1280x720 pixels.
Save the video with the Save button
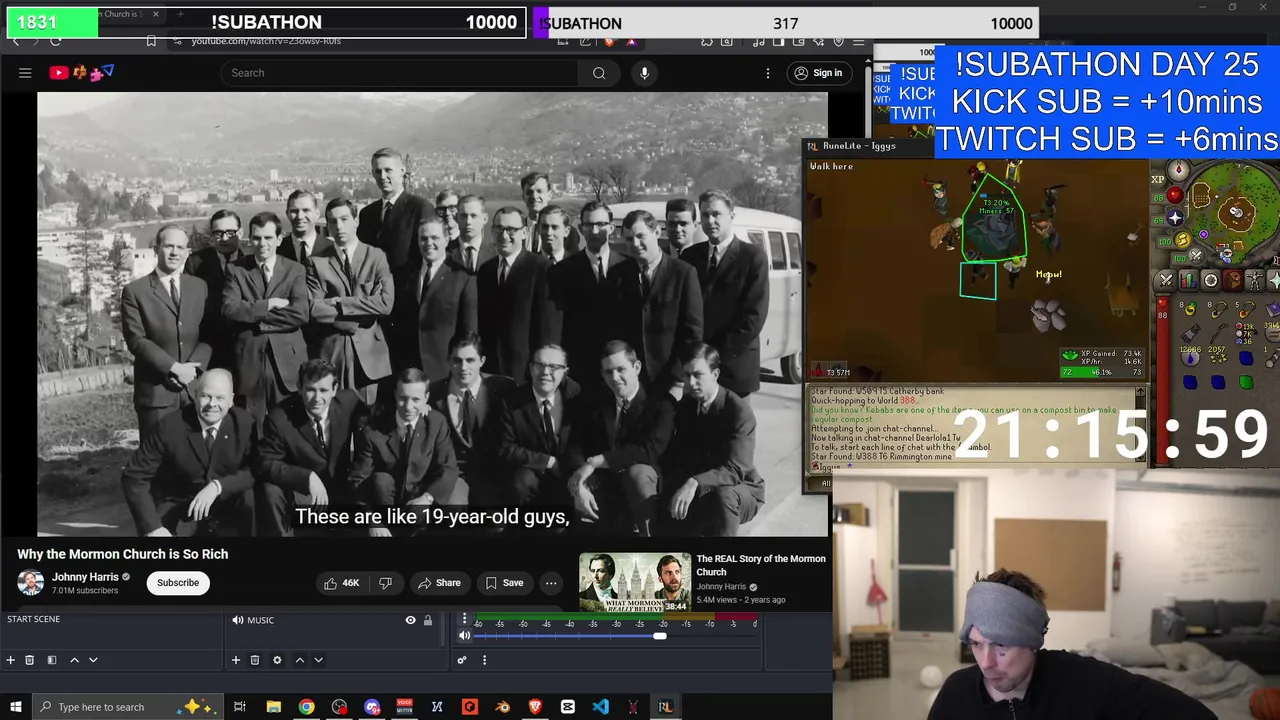click(x=505, y=583)
